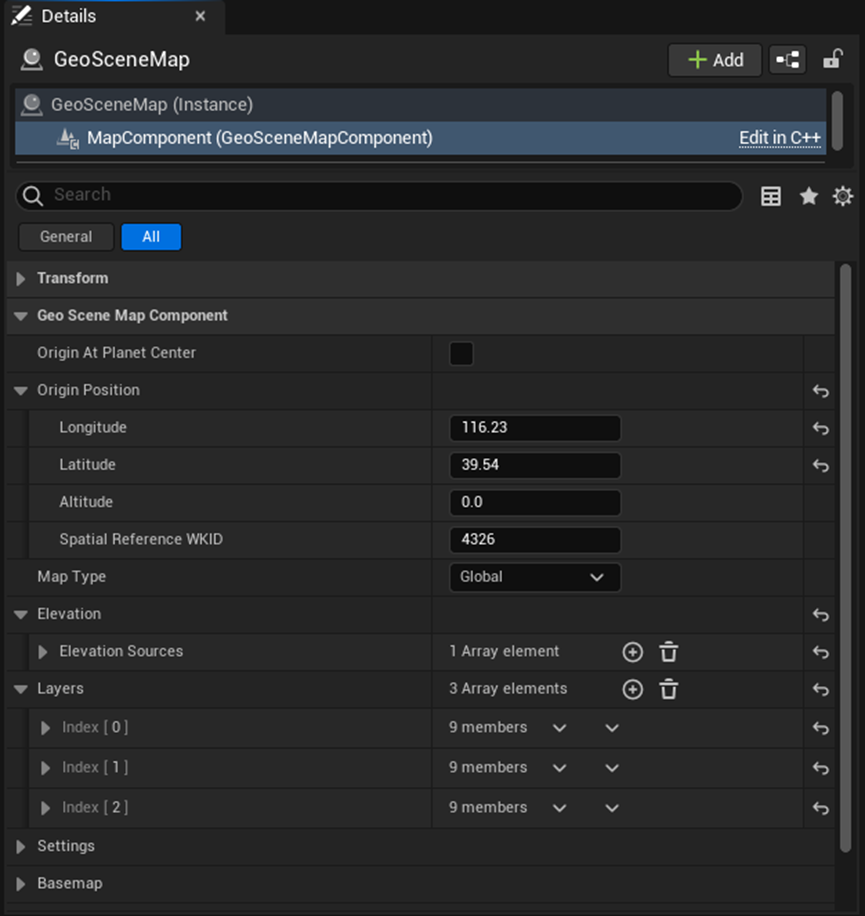
Task: Empty the Layers array with trash icon
Action: (669, 689)
